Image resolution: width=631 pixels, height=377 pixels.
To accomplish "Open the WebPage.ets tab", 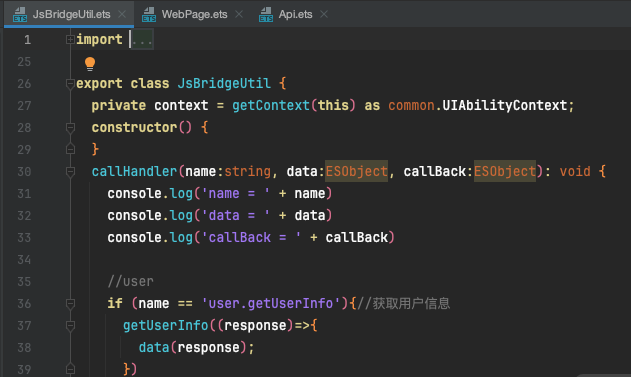I will coord(194,14).
